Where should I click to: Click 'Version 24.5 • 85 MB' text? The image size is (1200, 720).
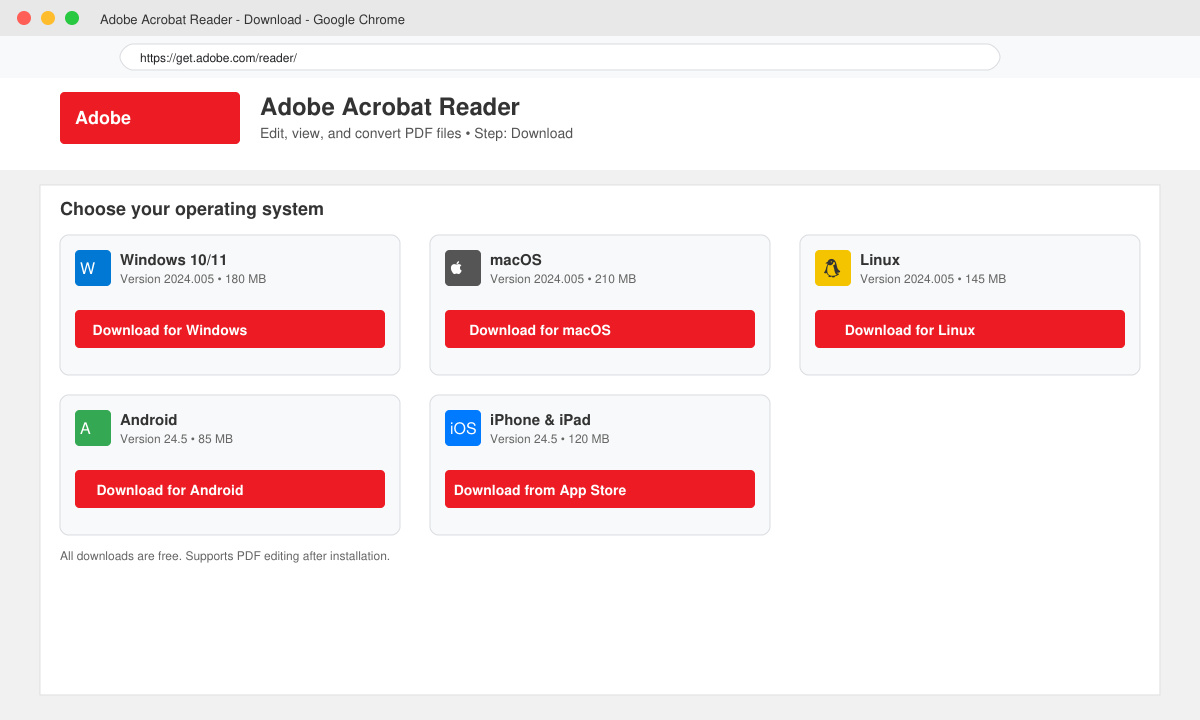[x=176, y=439]
